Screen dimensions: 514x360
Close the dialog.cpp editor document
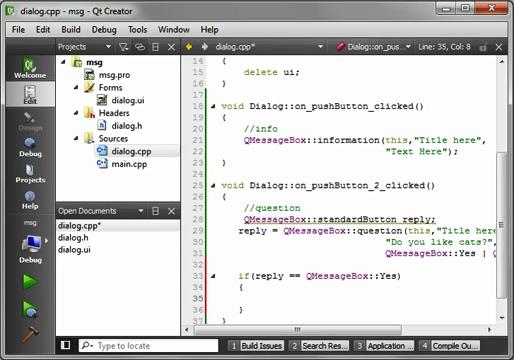coord(499,47)
